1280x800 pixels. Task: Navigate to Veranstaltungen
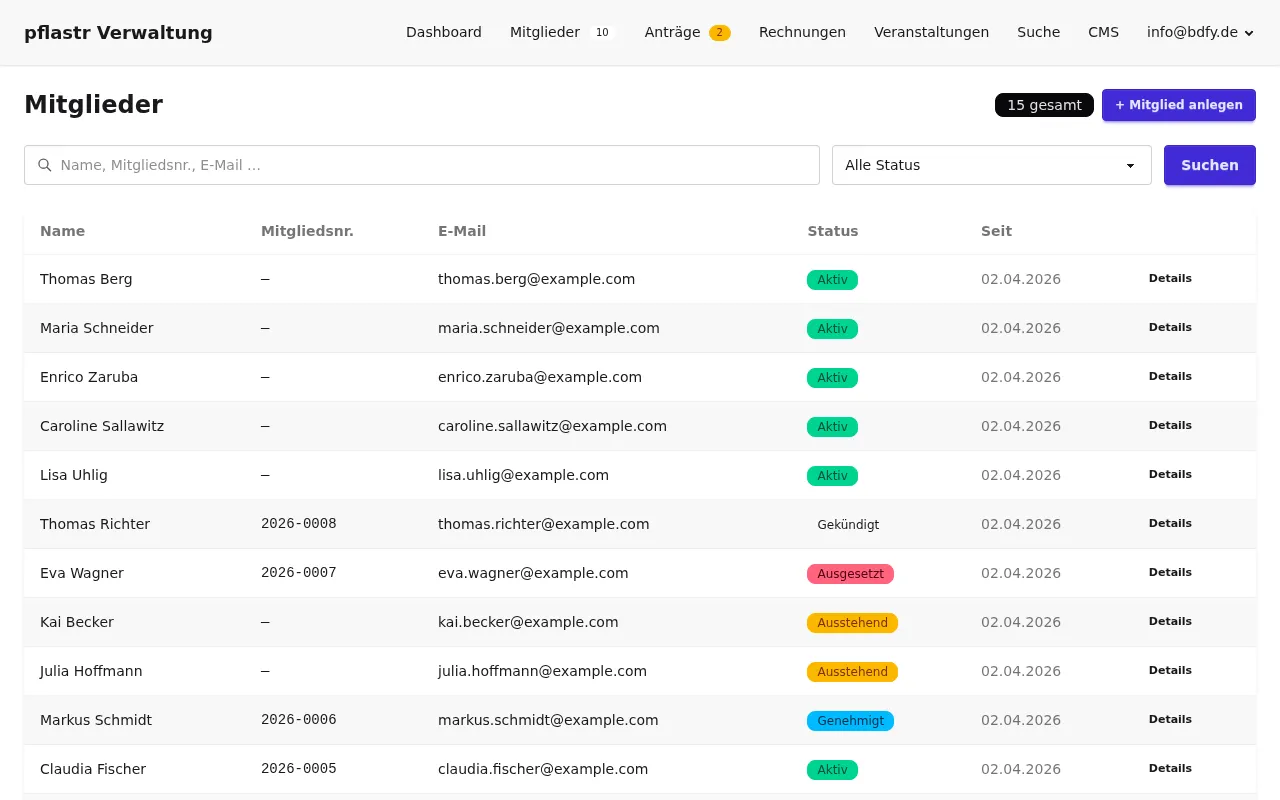pos(931,32)
